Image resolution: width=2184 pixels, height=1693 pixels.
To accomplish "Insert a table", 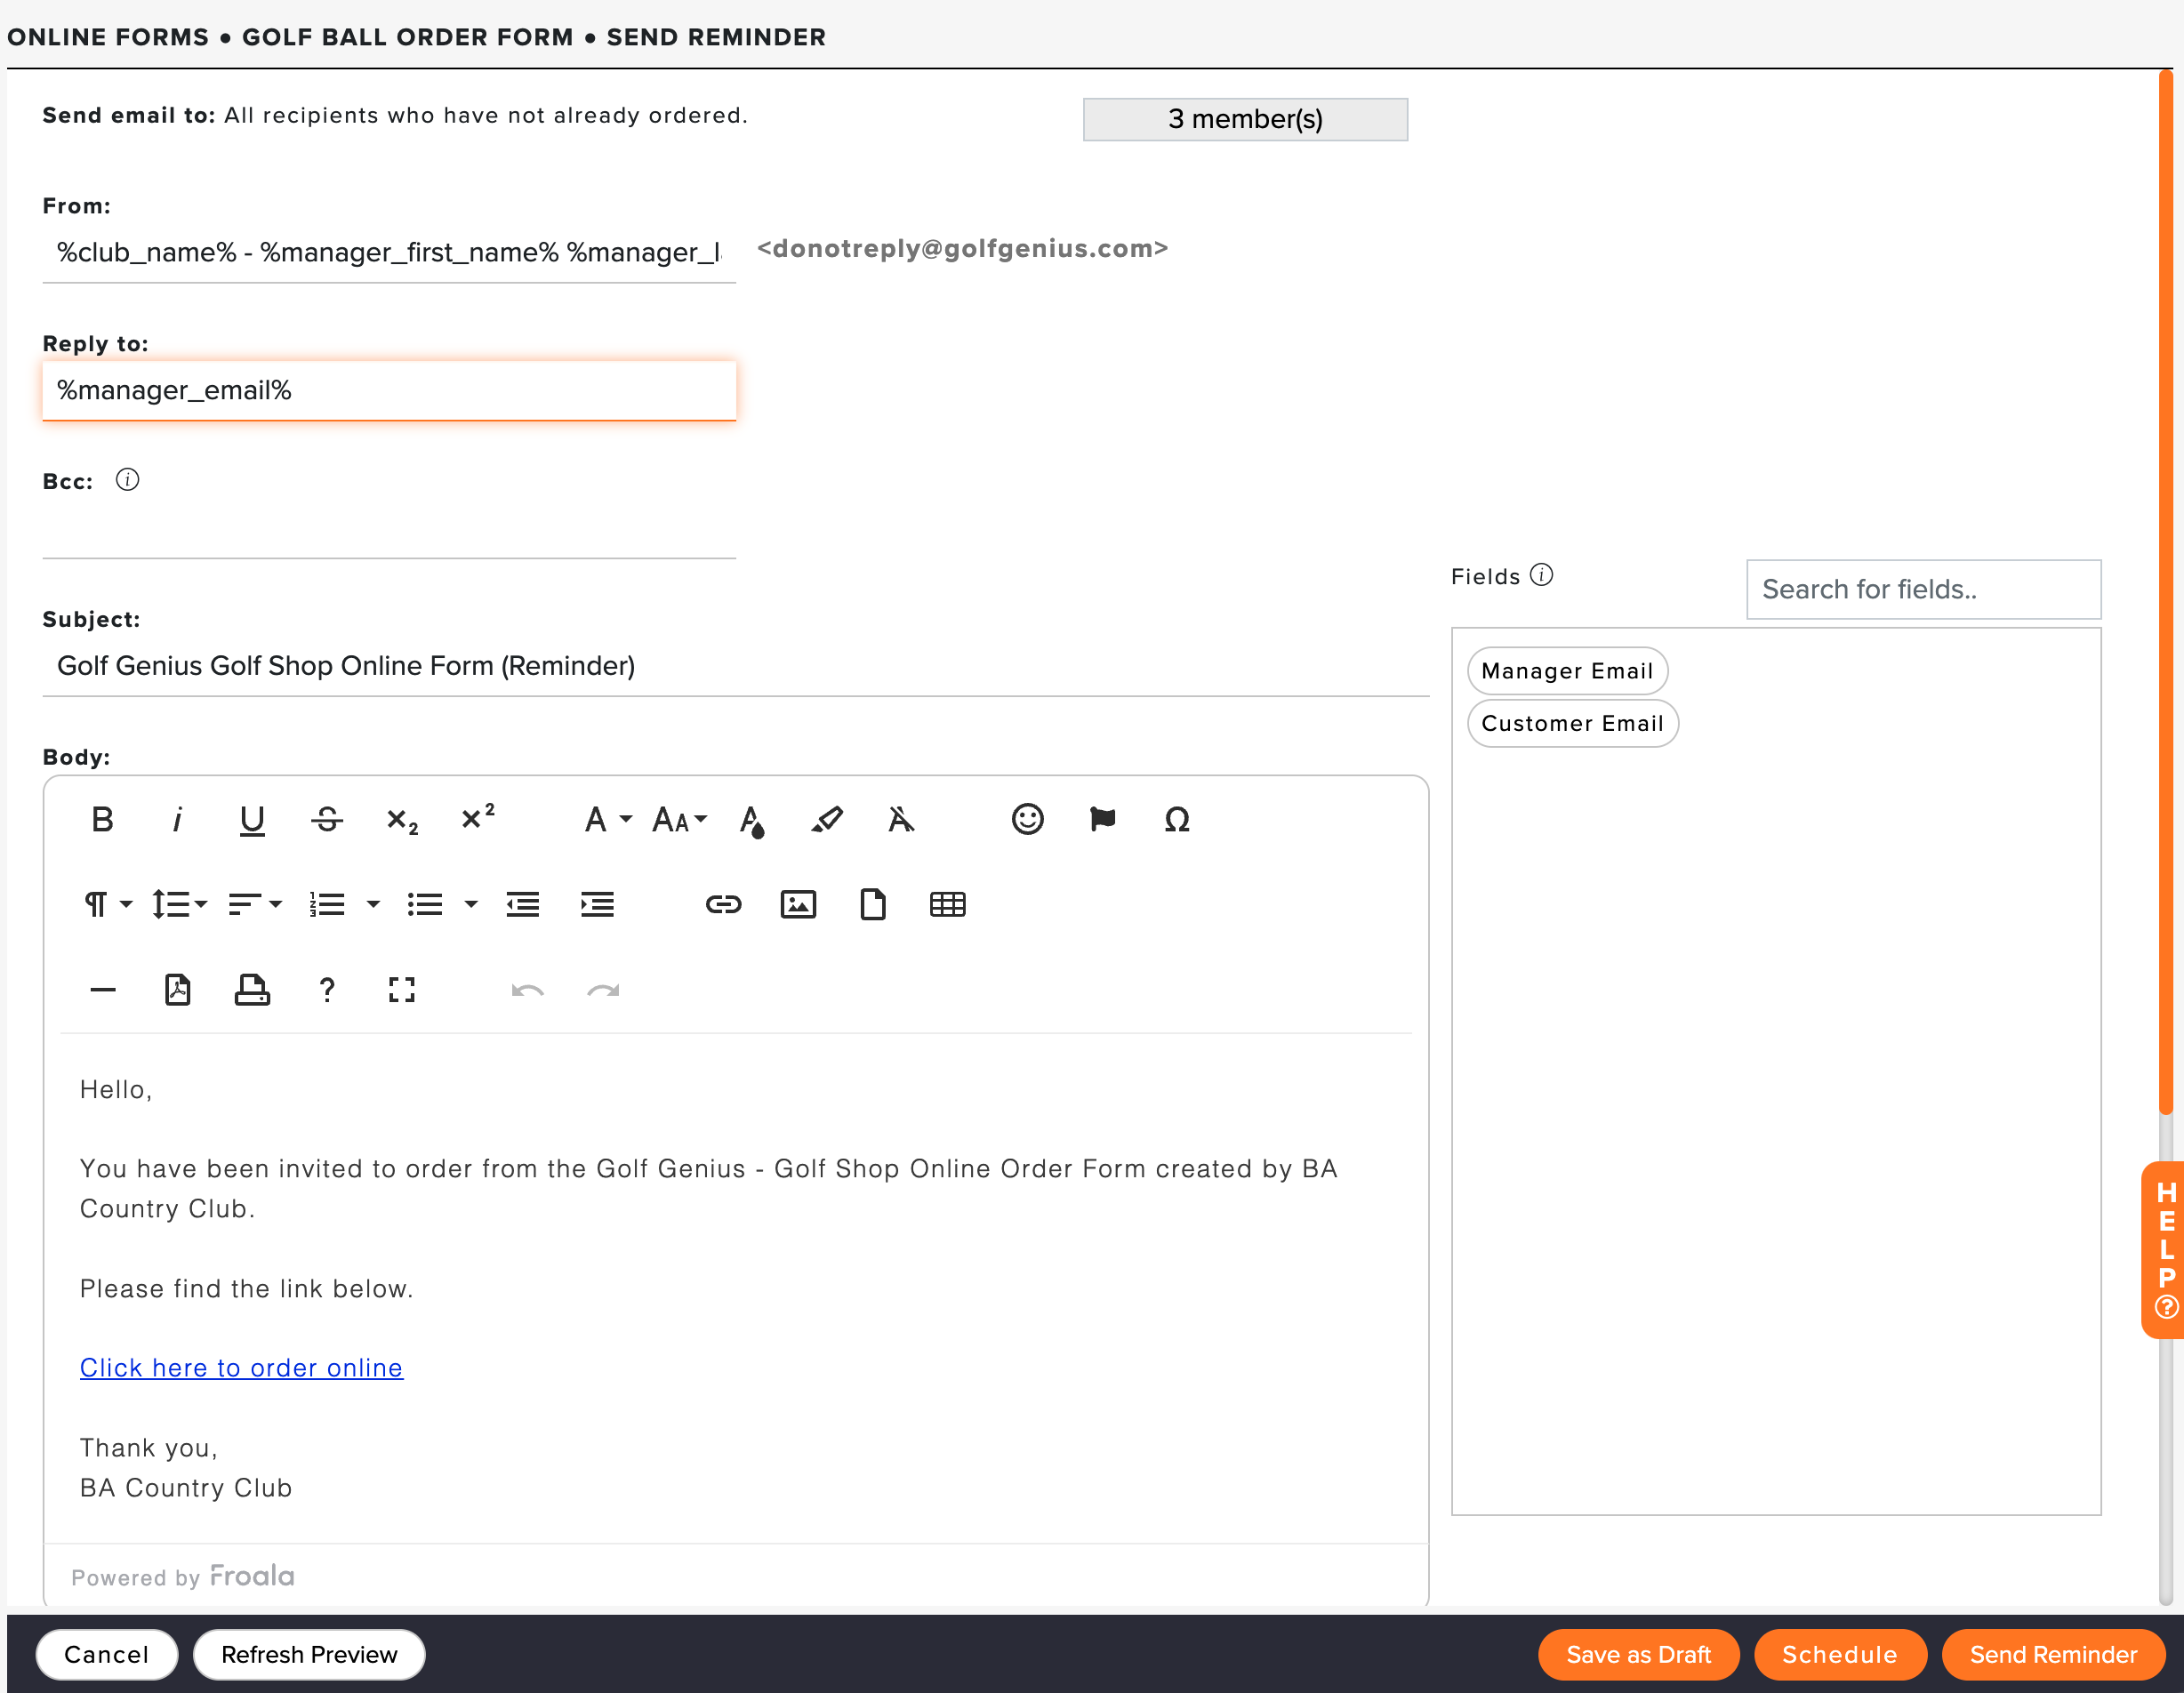I will (948, 905).
